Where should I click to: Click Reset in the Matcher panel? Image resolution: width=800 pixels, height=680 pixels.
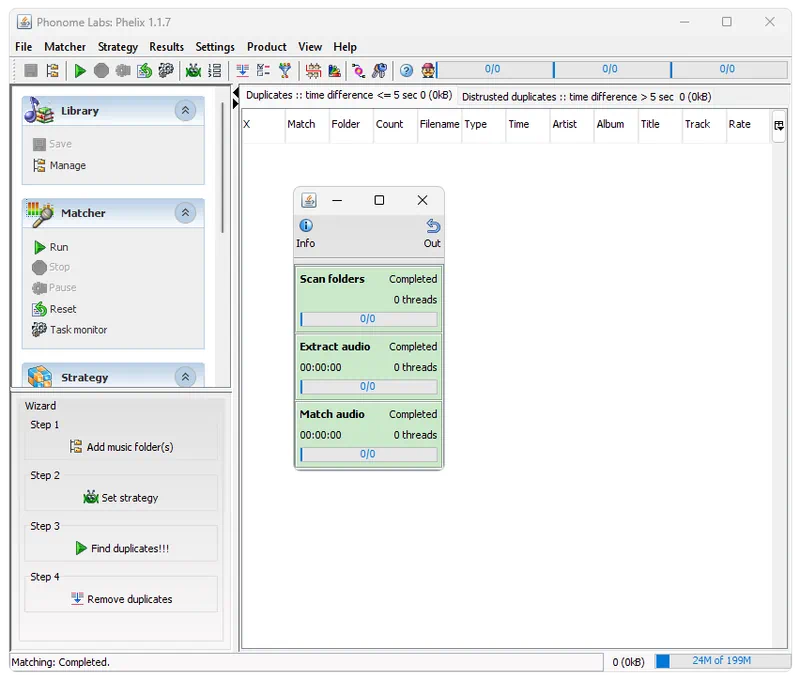pyautogui.click(x=55, y=309)
